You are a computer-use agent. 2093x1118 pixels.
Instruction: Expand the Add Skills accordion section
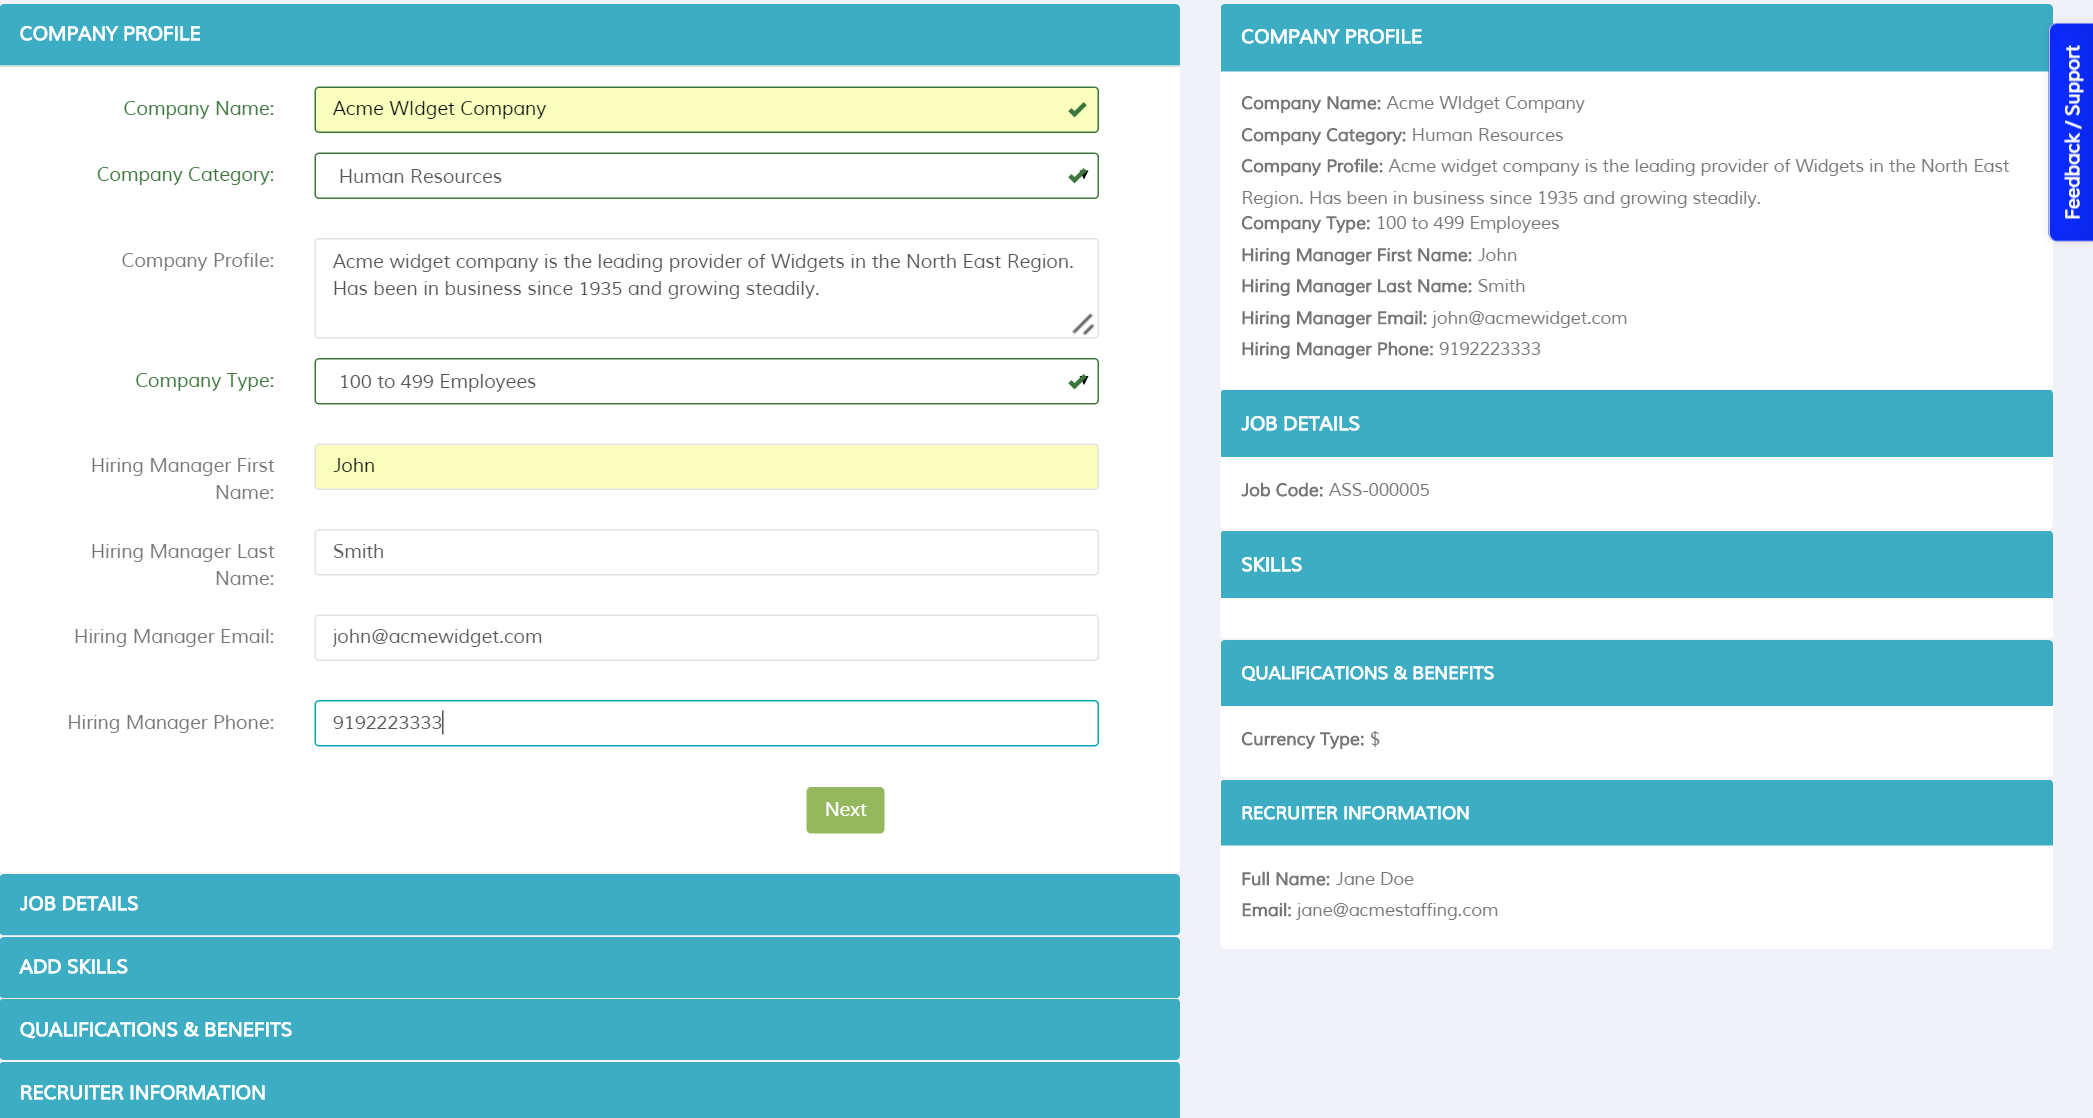click(x=589, y=967)
